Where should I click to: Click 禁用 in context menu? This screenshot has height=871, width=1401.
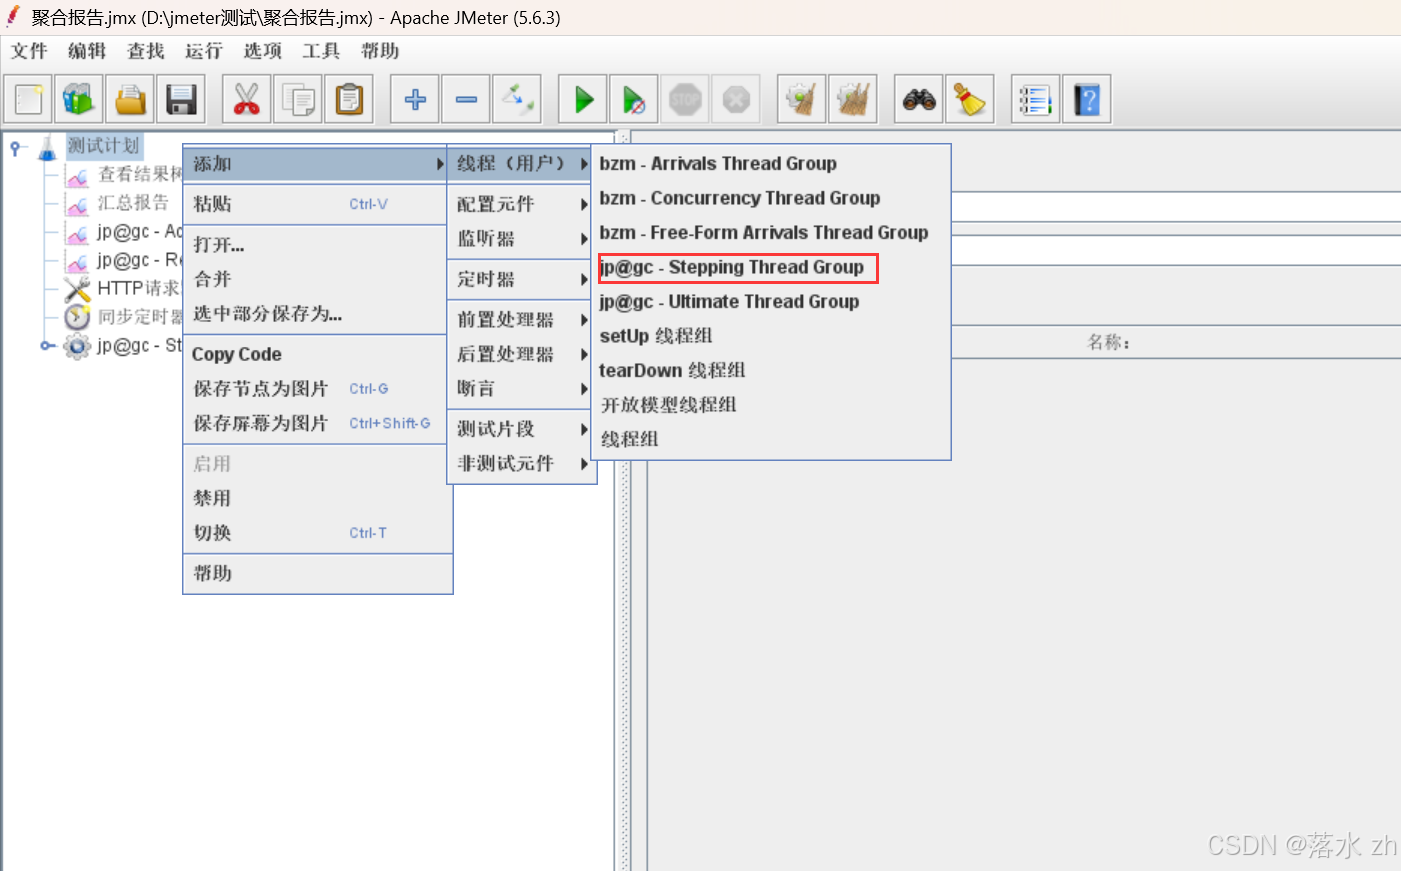tap(318, 498)
